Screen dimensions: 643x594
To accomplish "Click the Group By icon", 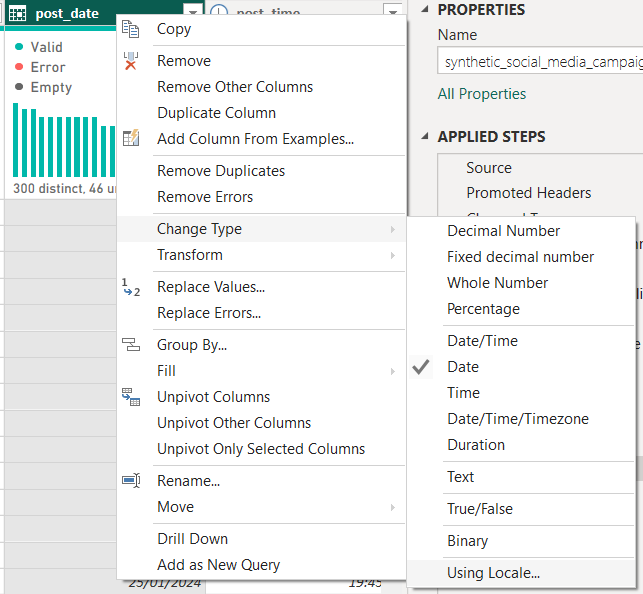I will [131, 345].
